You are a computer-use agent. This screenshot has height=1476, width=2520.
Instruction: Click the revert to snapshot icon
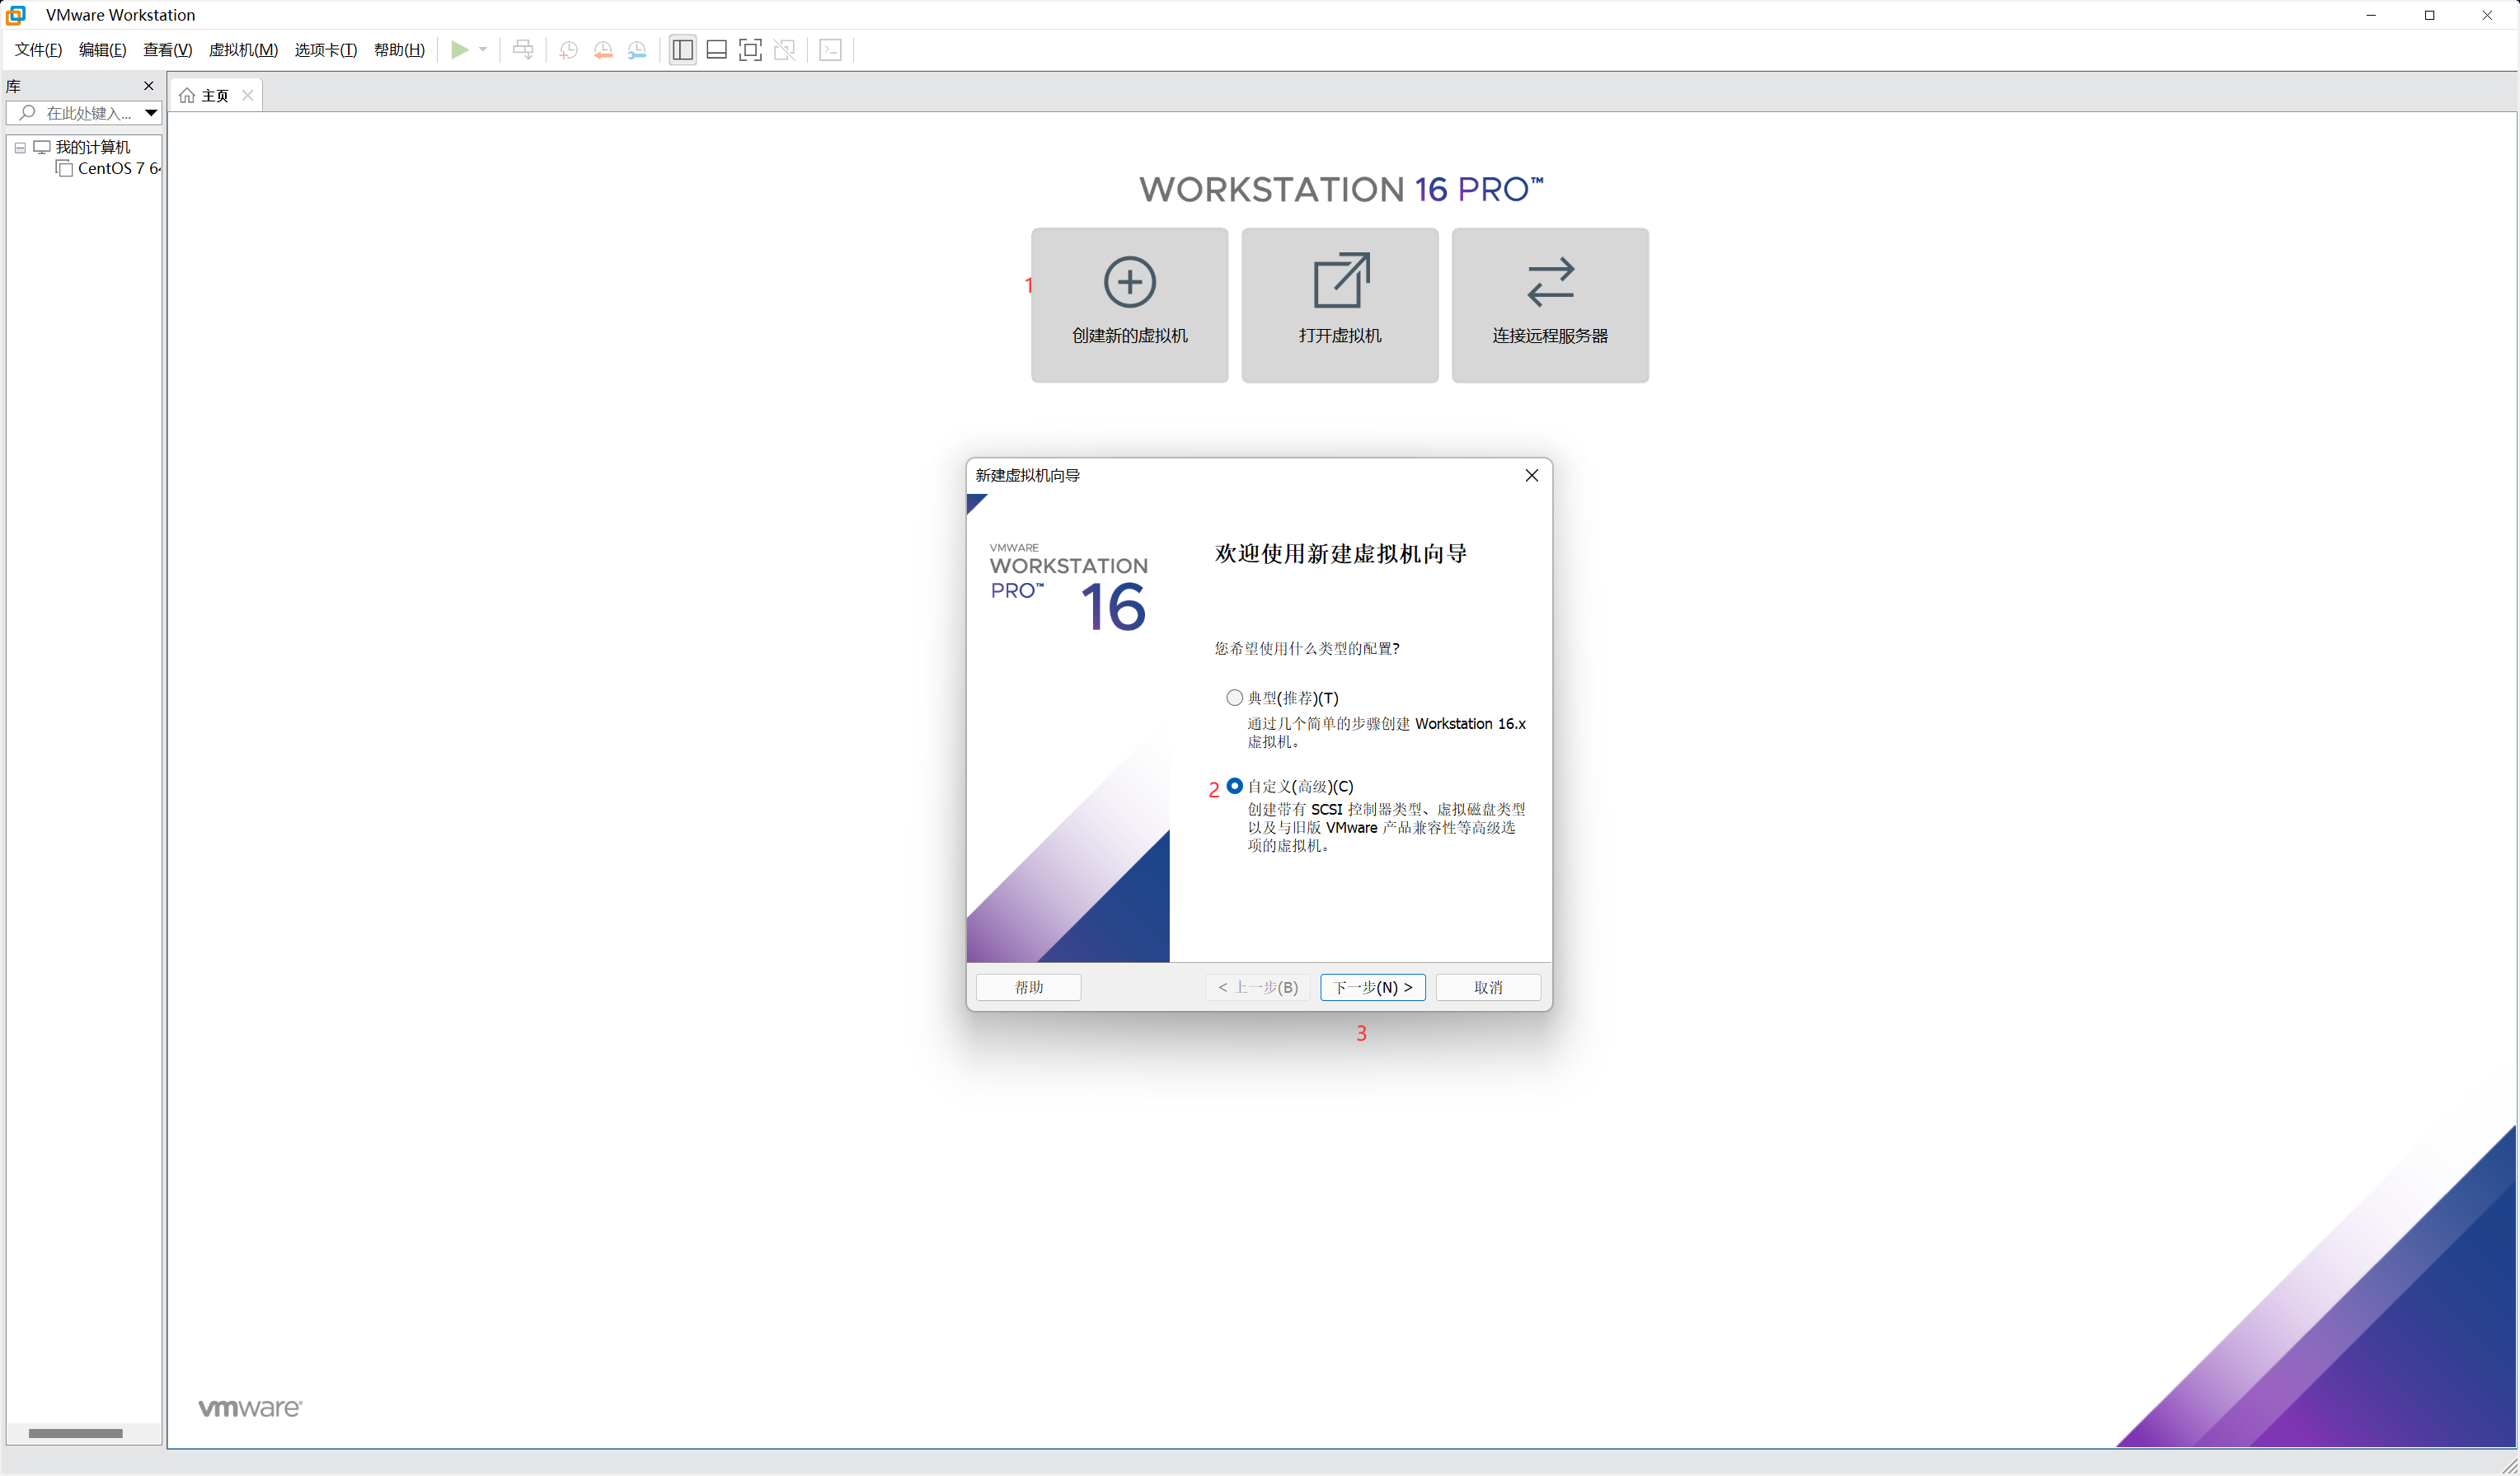603,50
